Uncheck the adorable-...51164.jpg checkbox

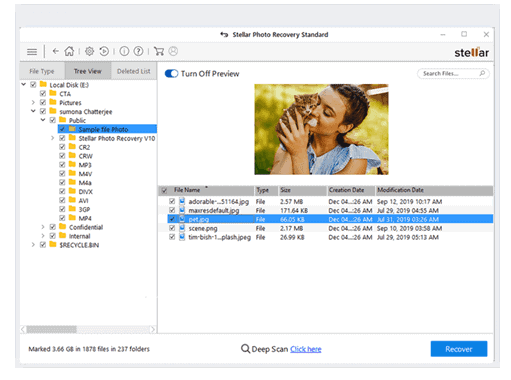172,201
